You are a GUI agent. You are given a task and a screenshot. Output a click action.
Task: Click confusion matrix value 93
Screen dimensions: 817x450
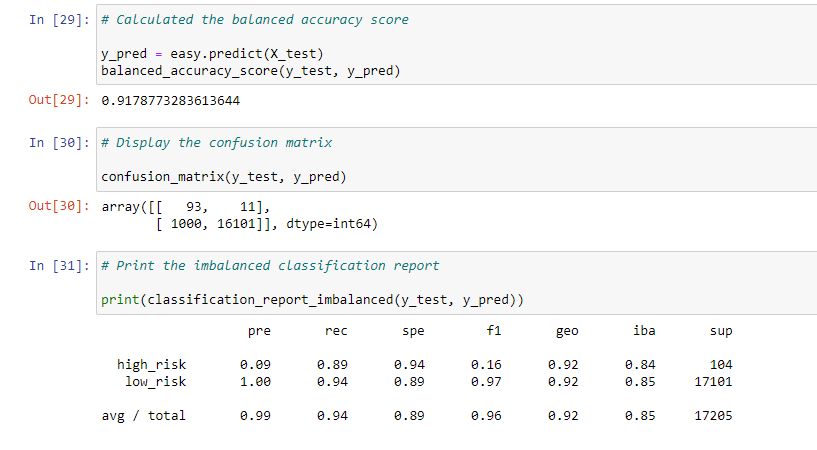pos(193,207)
